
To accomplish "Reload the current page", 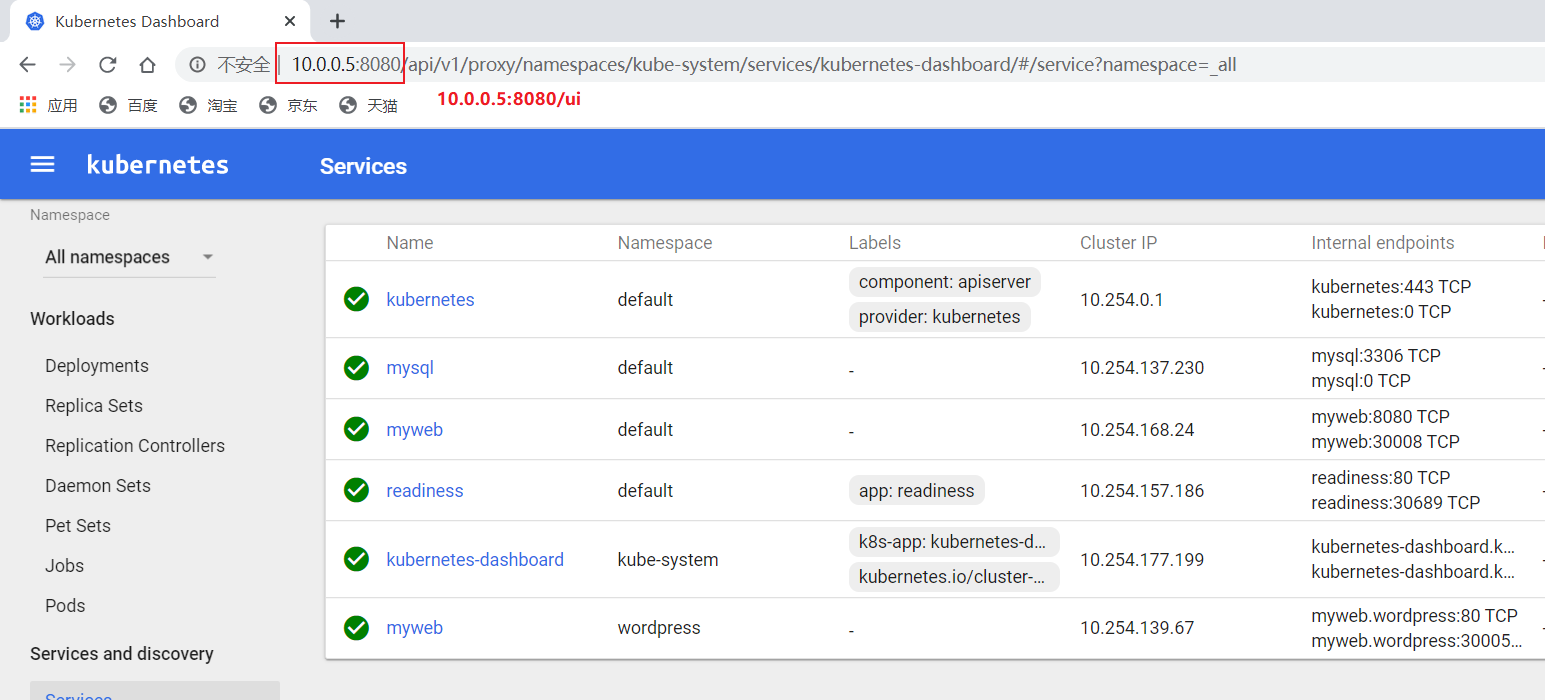I will point(107,65).
